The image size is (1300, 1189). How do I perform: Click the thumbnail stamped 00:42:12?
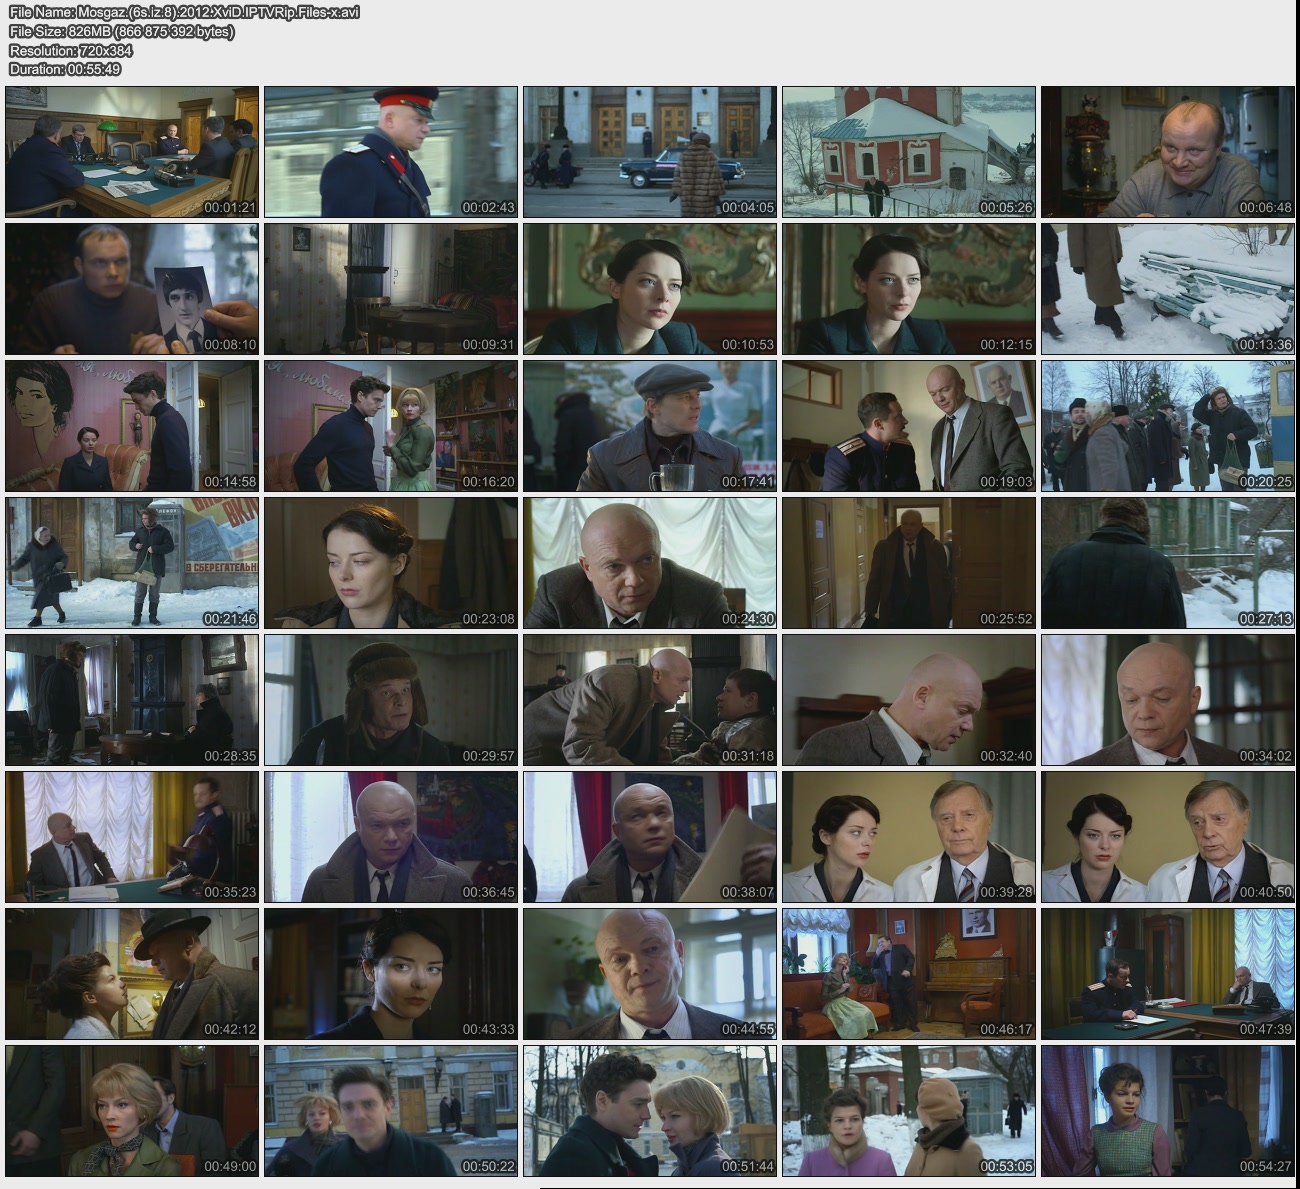tap(132, 974)
